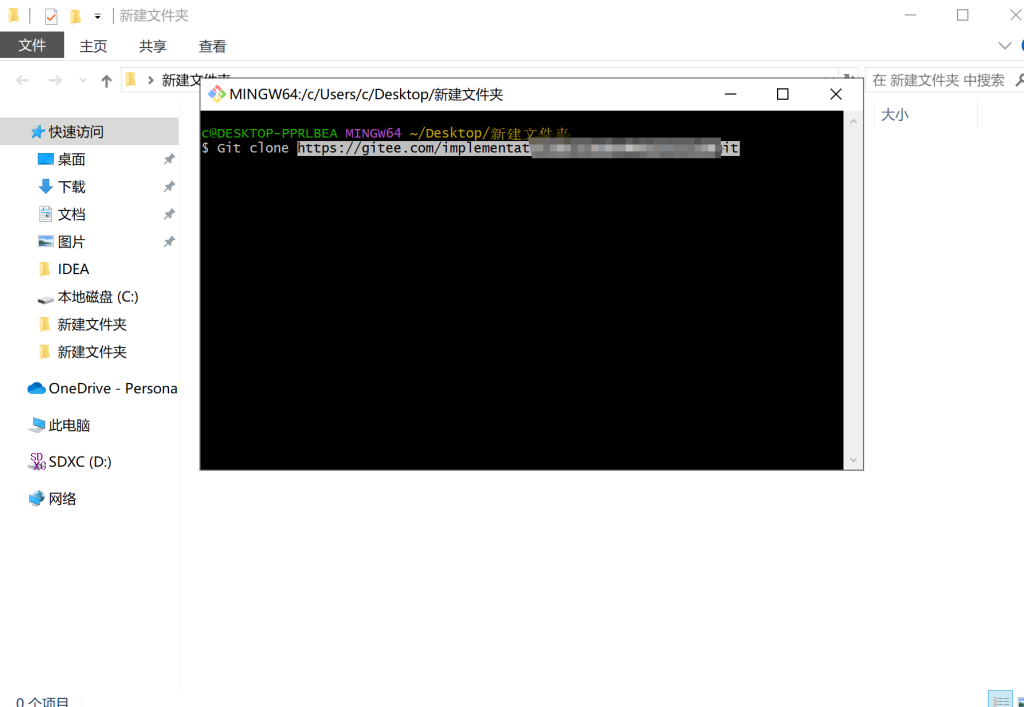Click the Properties checkmark icon in quick access toolbar
Viewport: 1024px width, 707px height.
point(51,16)
